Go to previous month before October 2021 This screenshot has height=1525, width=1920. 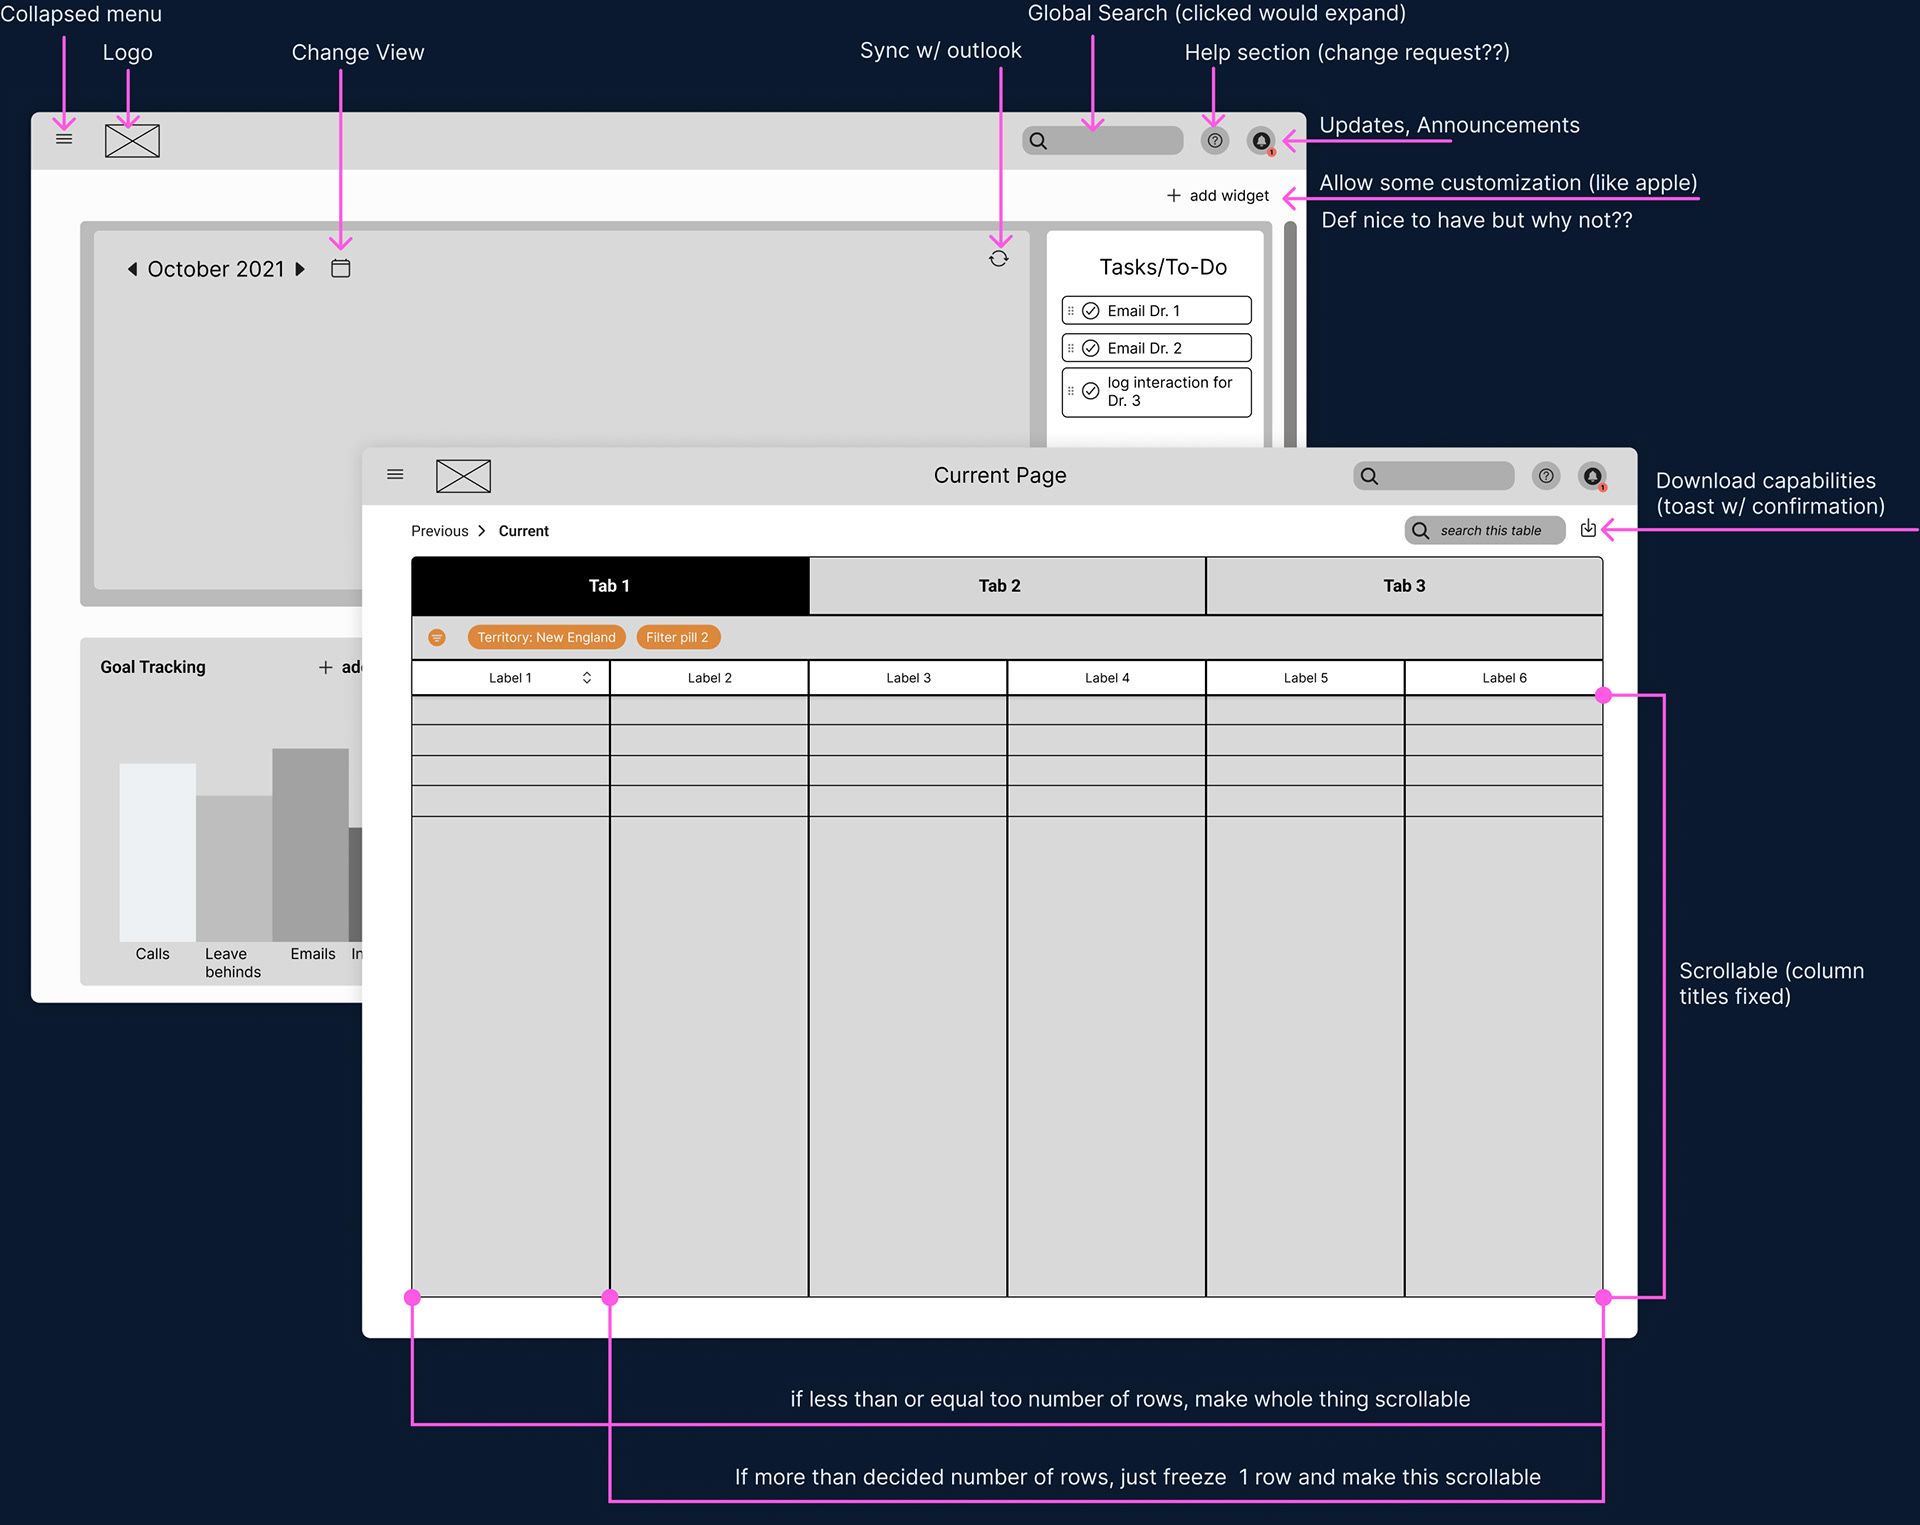(132, 269)
